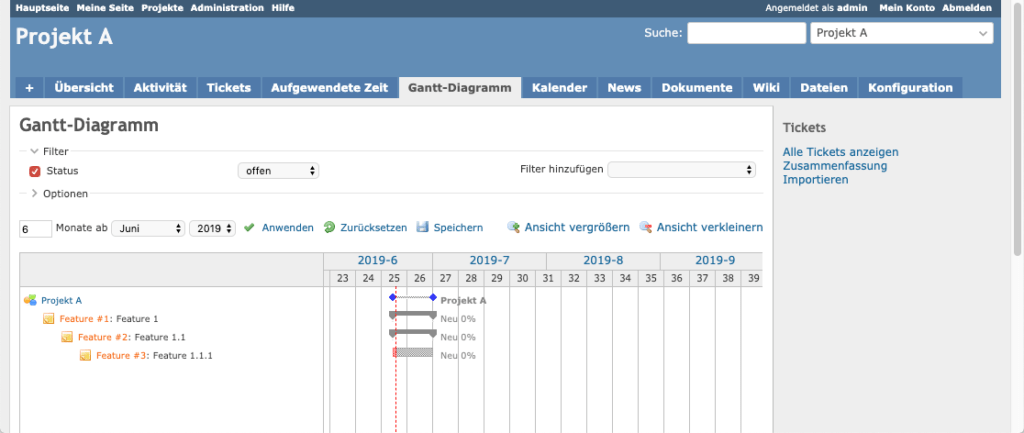Open the Tickets tab
Image resolution: width=1024 pixels, height=433 pixels.
pos(228,88)
